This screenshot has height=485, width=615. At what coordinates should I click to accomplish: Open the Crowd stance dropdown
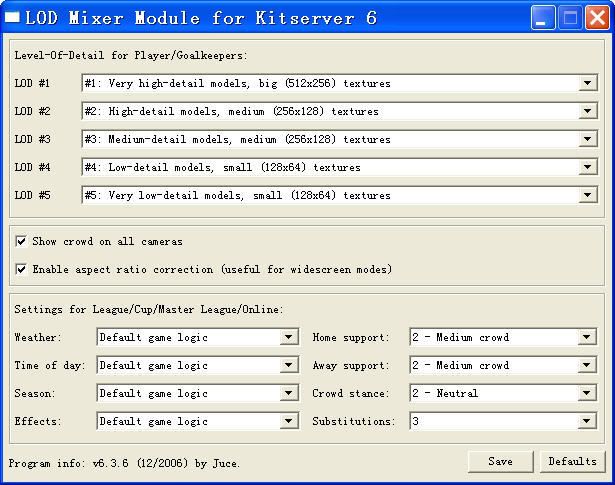(x=587, y=393)
